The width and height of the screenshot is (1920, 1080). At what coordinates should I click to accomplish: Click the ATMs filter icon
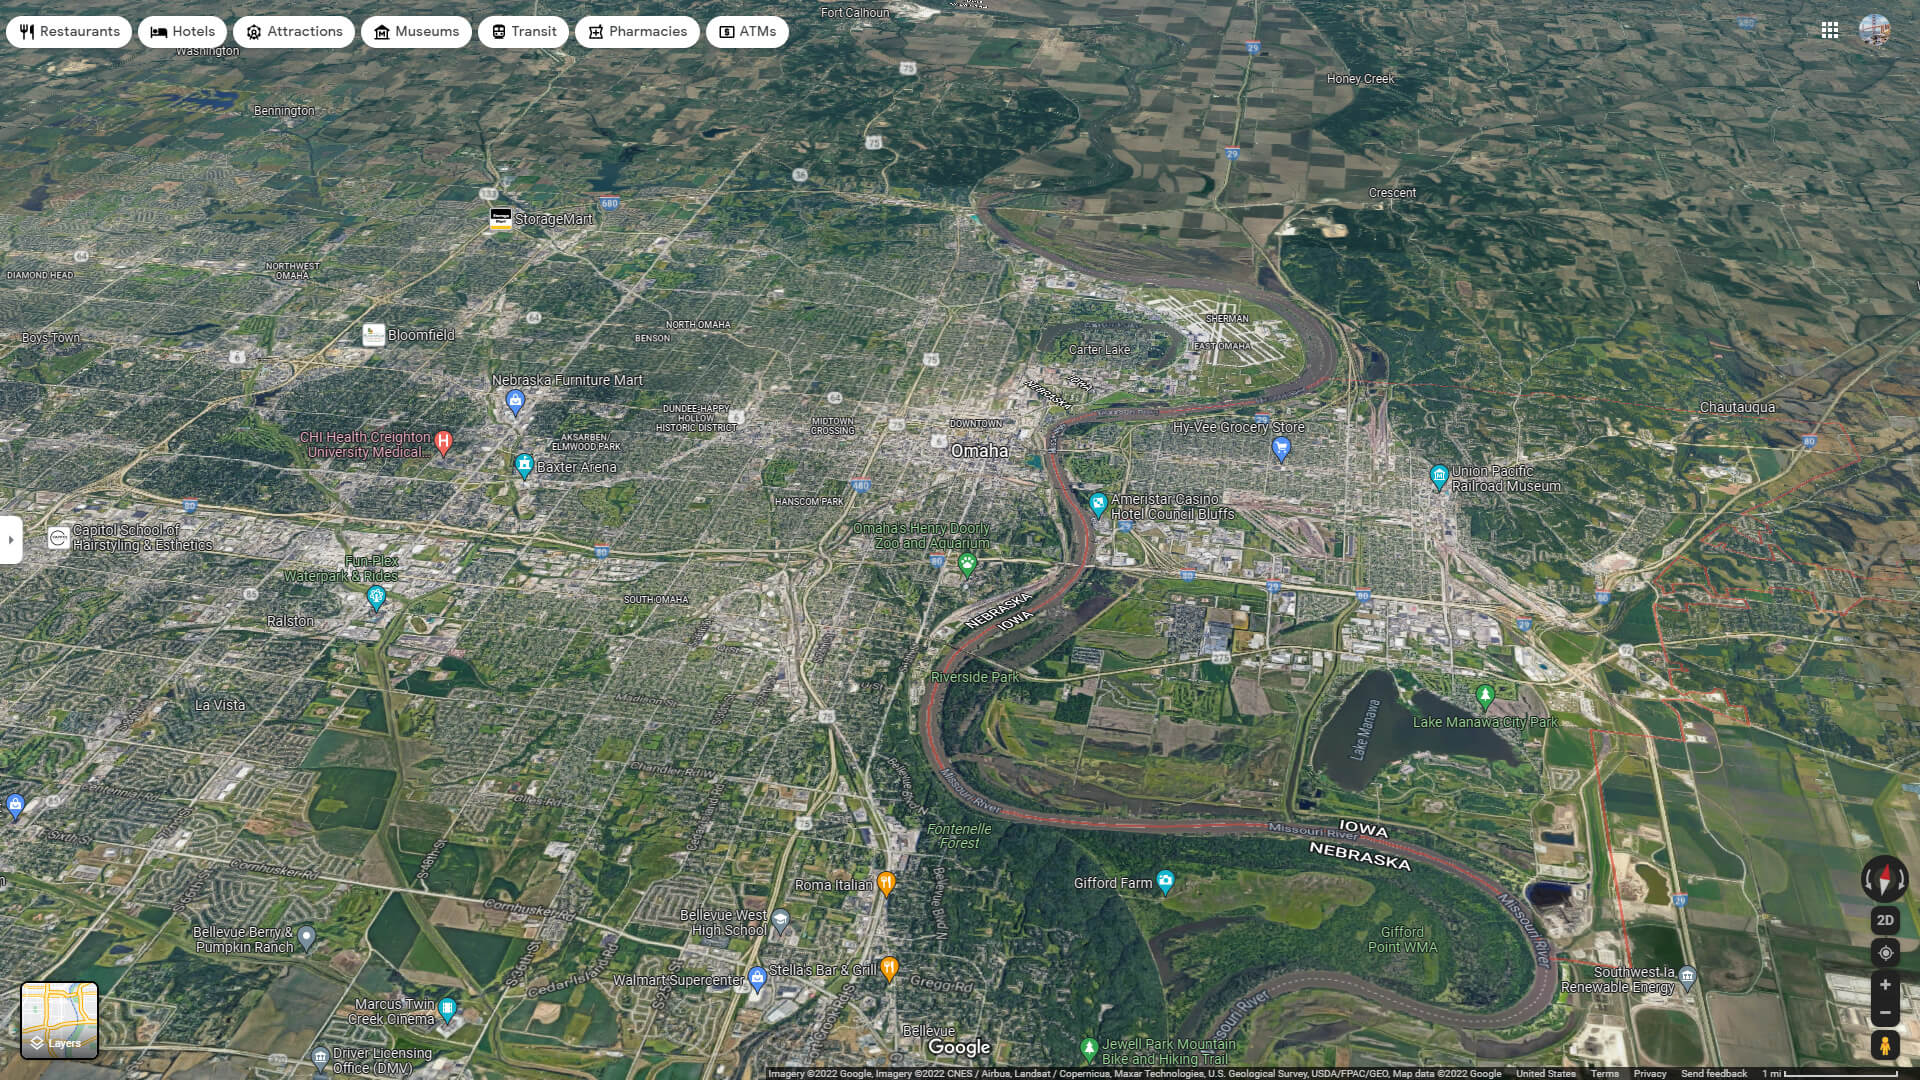(728, 32)
